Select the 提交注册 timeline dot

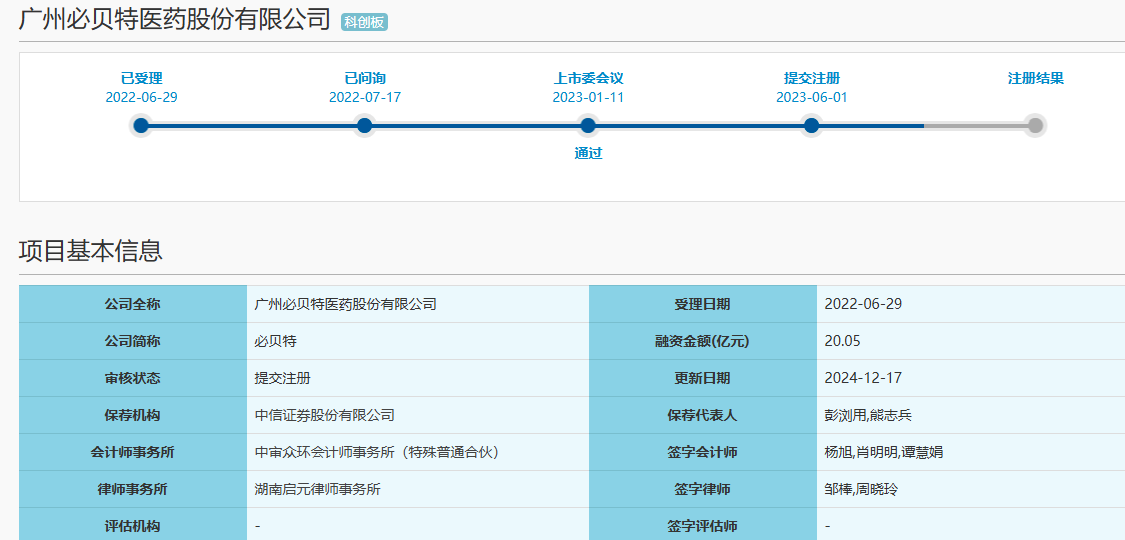(x=811, y=126)
